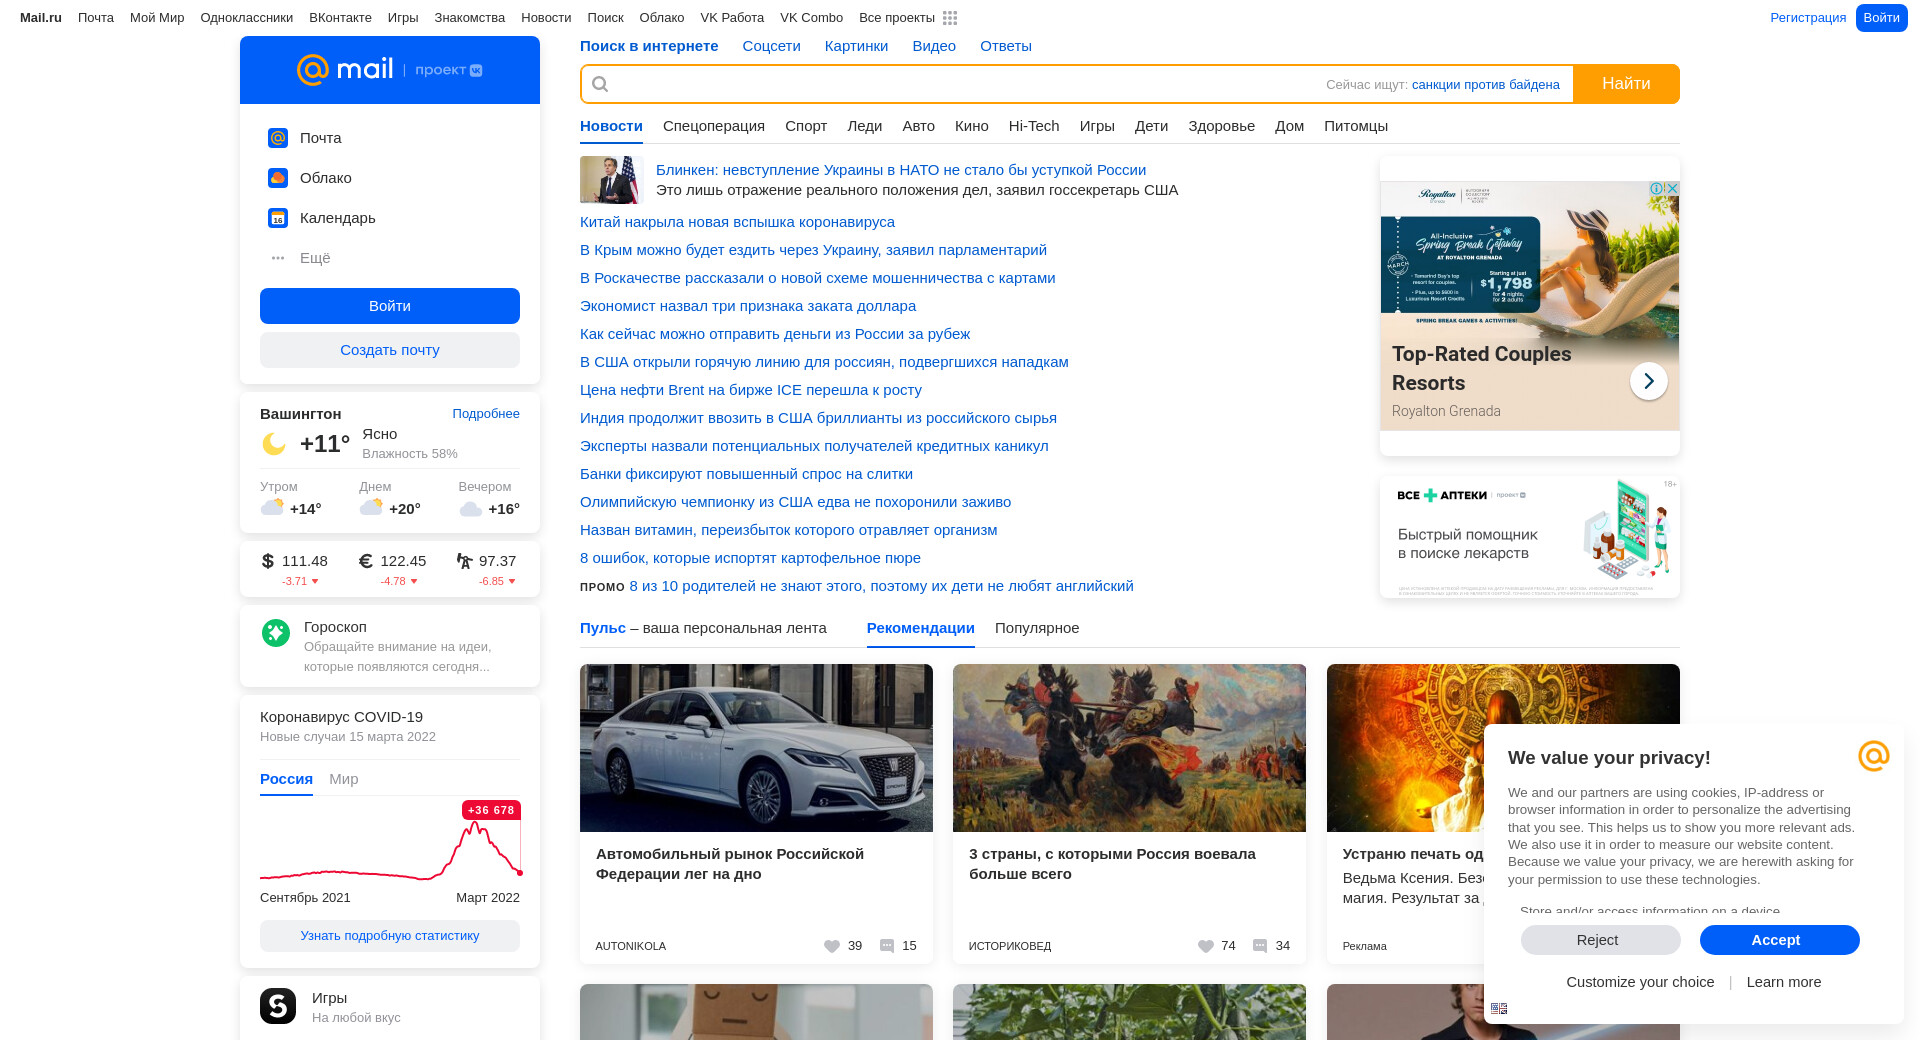
Task: Click the Почта mail icon in sidebar
Action: (278, 138)
